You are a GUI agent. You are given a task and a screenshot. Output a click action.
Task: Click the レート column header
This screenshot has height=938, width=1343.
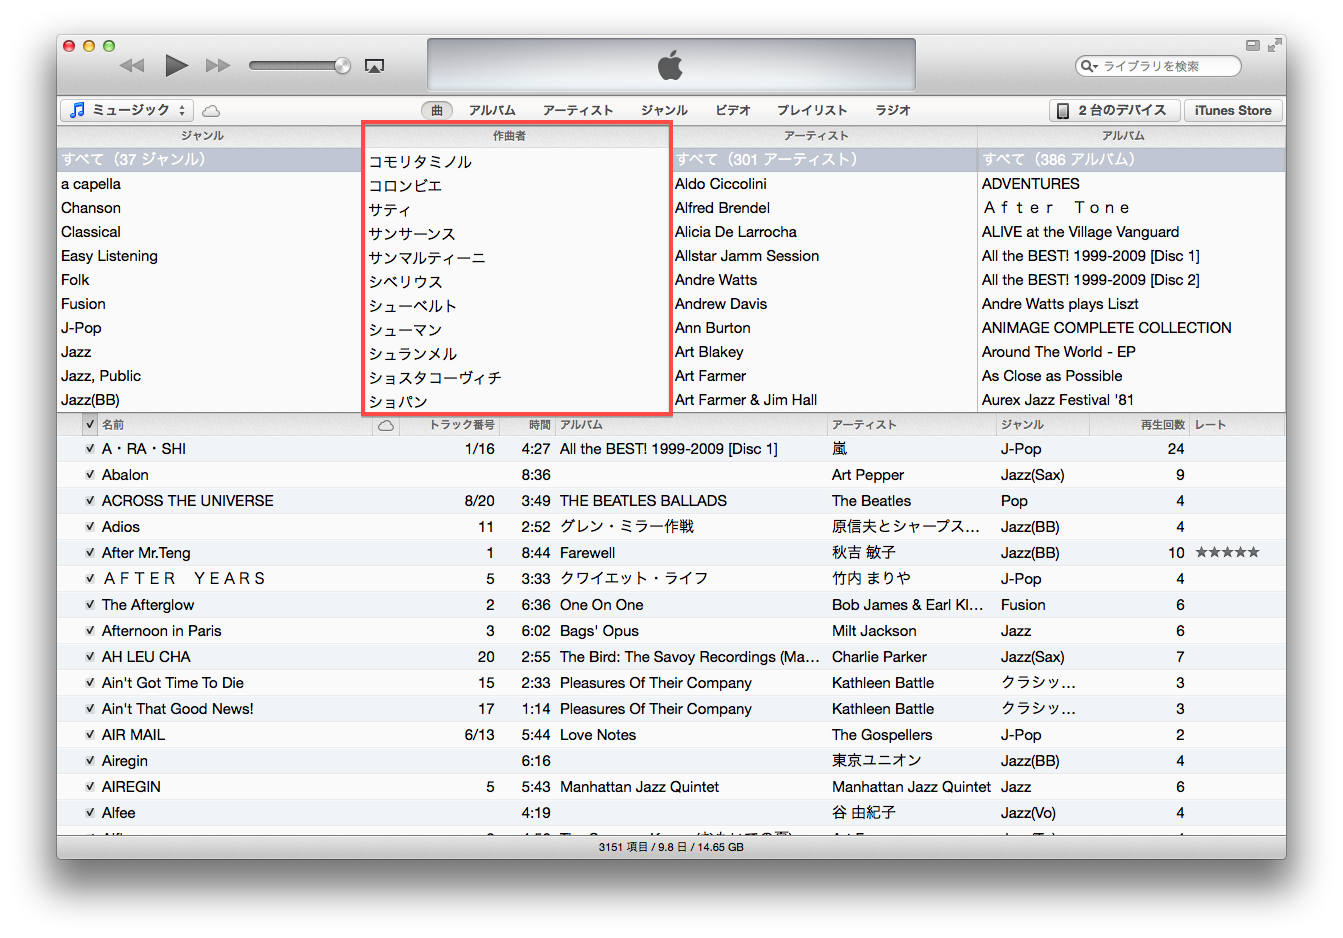pyautogui.click(x=1237, y=425)
